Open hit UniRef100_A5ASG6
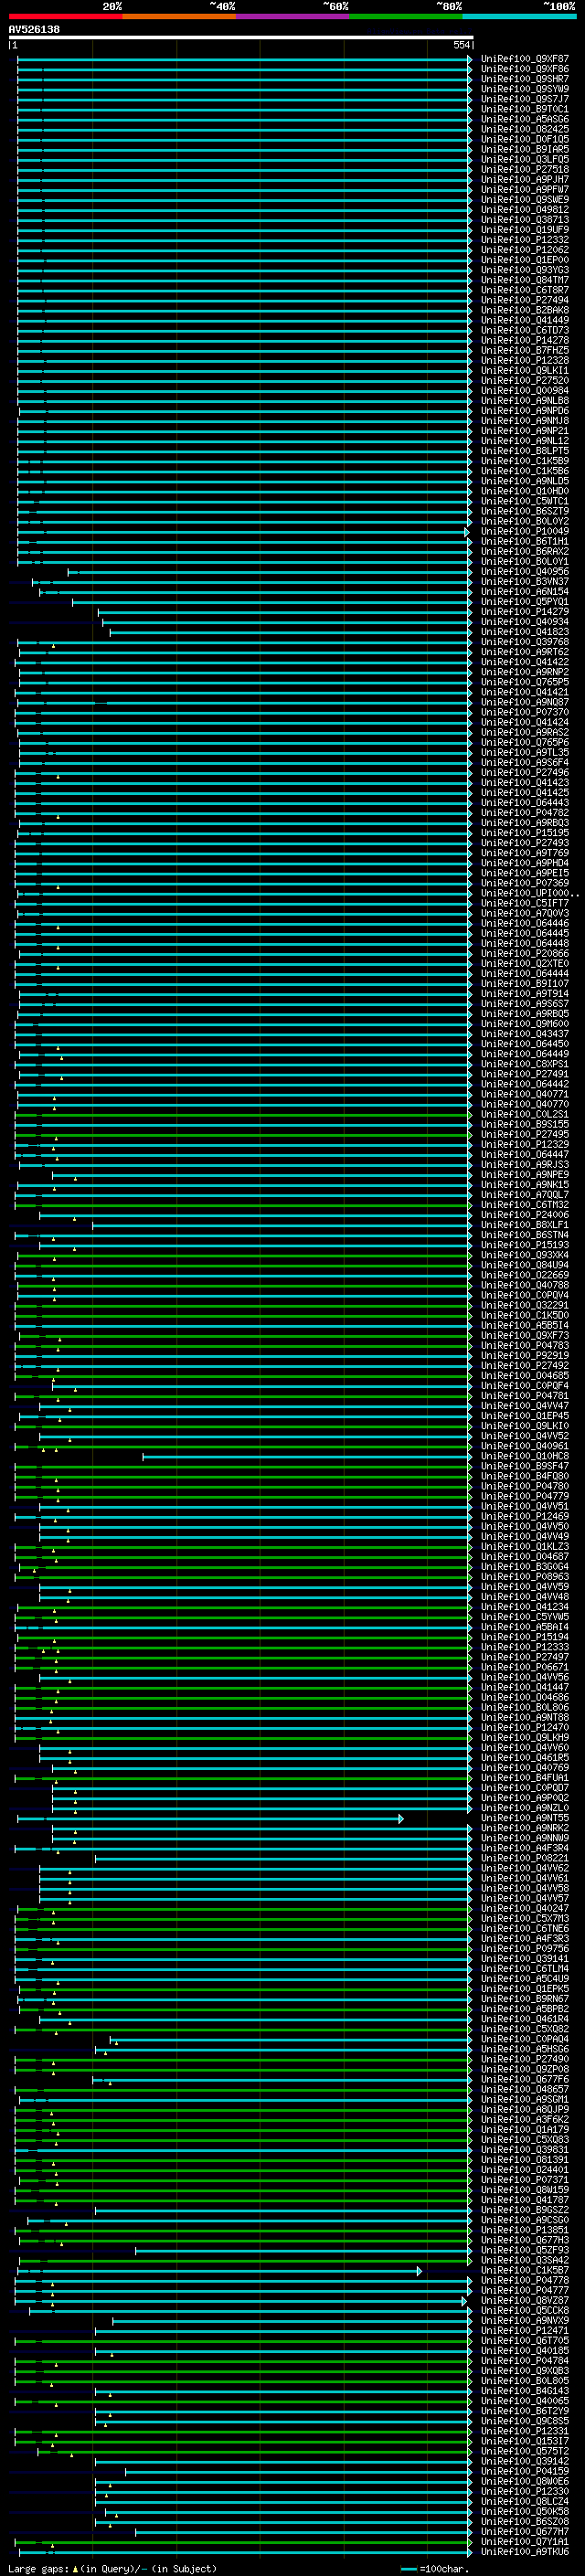This screenshot has height=2576, width=585. coord(525,119)
